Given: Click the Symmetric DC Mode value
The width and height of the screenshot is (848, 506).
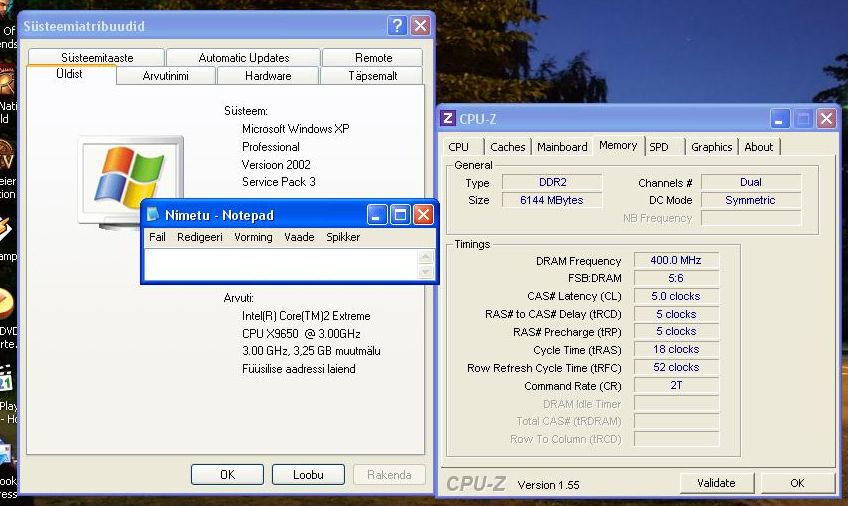Looking at the screenshot, I should (x=751, y=200).
